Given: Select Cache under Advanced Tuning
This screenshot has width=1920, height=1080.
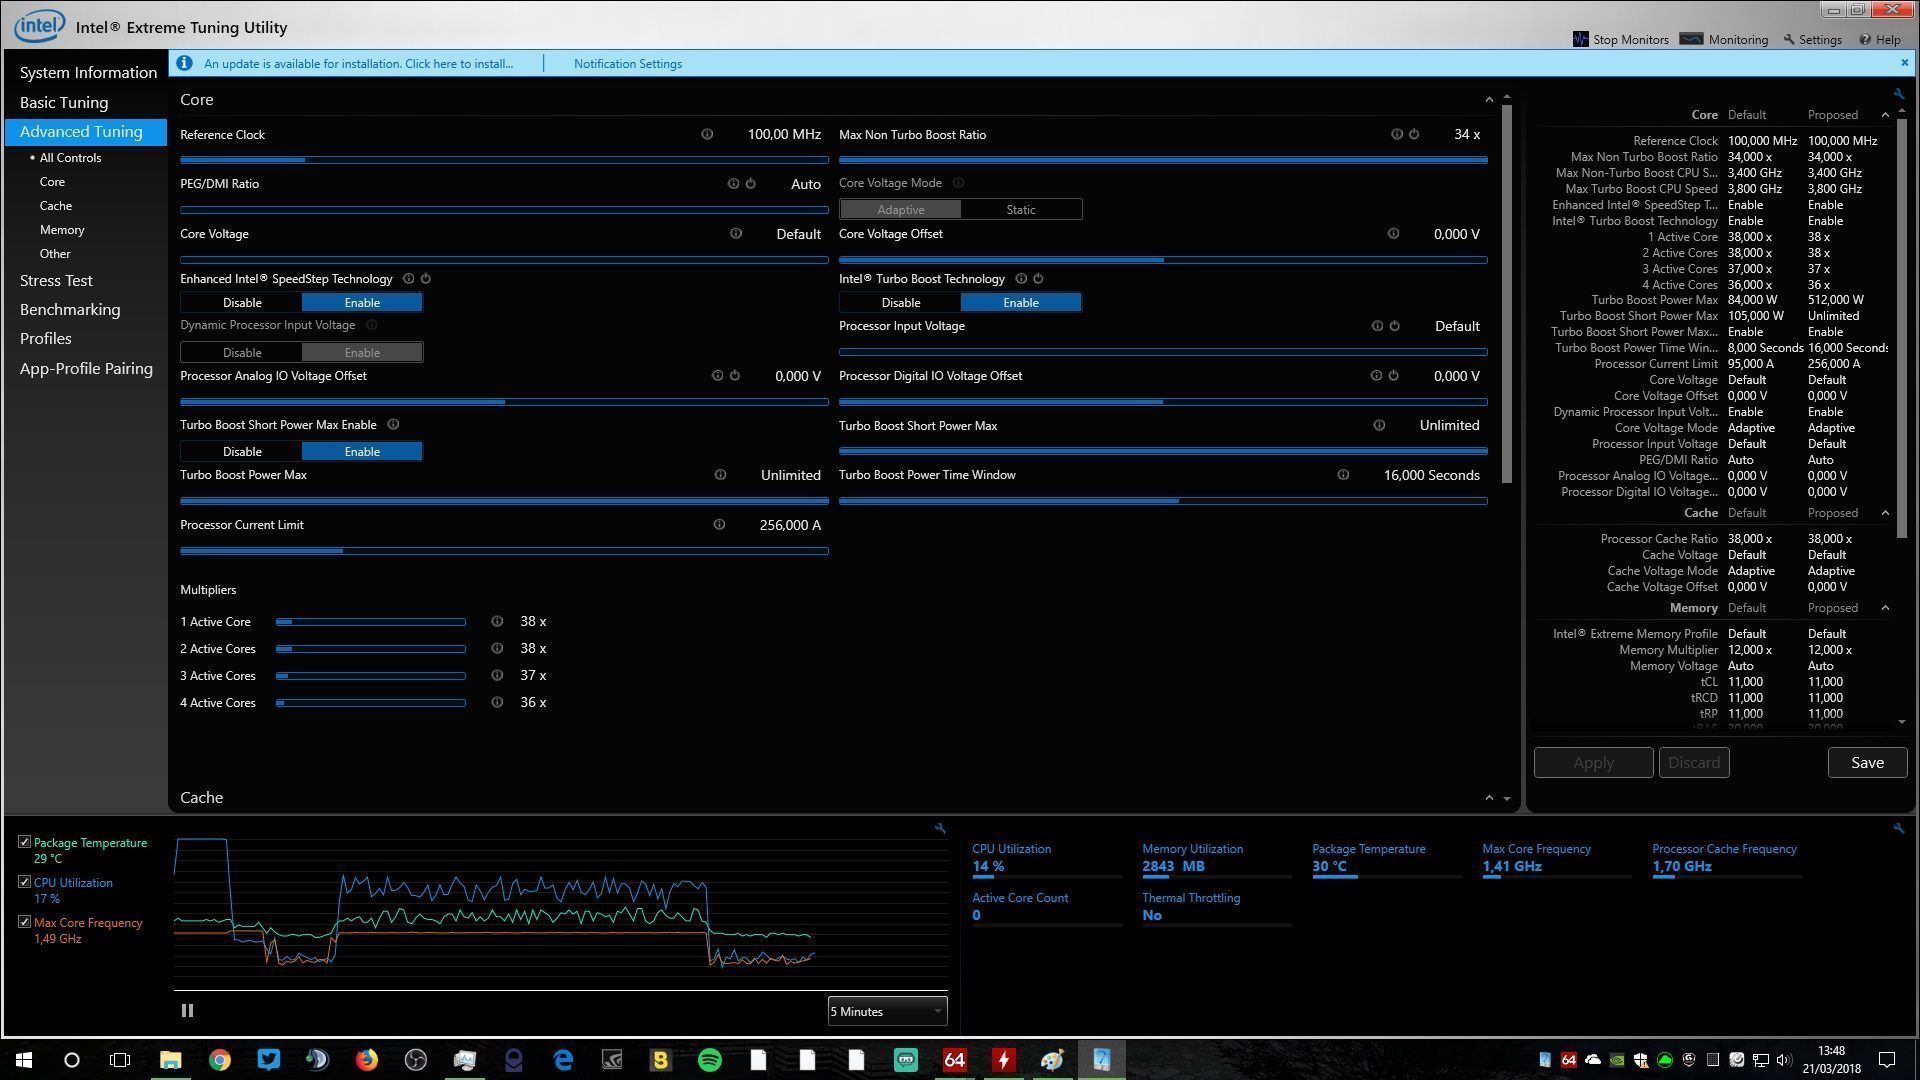Looking at the screenshot, I should tap(56, 205).
